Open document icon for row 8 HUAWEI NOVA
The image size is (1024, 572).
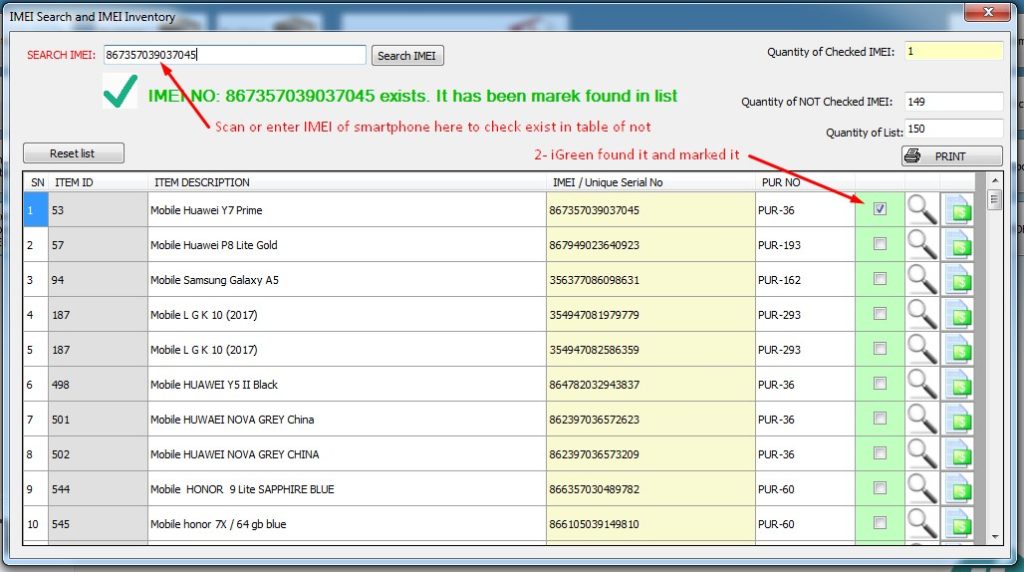point(958,454)
